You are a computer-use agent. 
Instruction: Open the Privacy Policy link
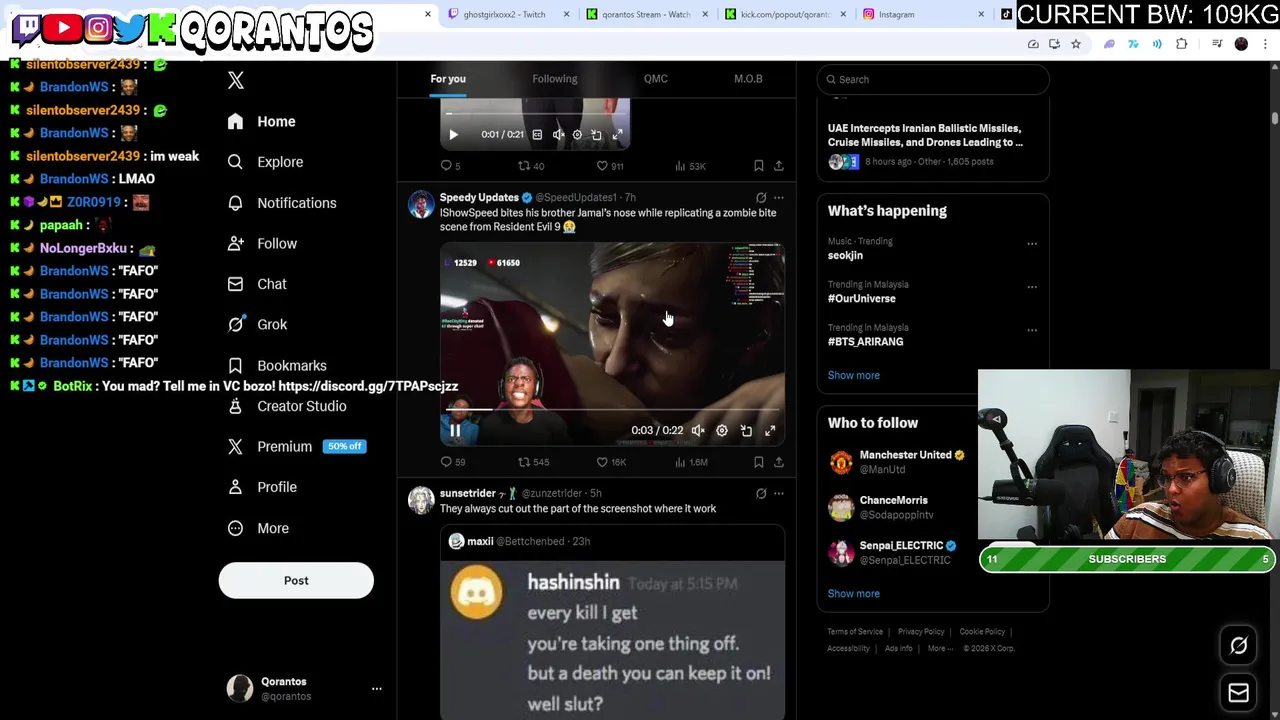pyautogui.click(x=921, y=632)
